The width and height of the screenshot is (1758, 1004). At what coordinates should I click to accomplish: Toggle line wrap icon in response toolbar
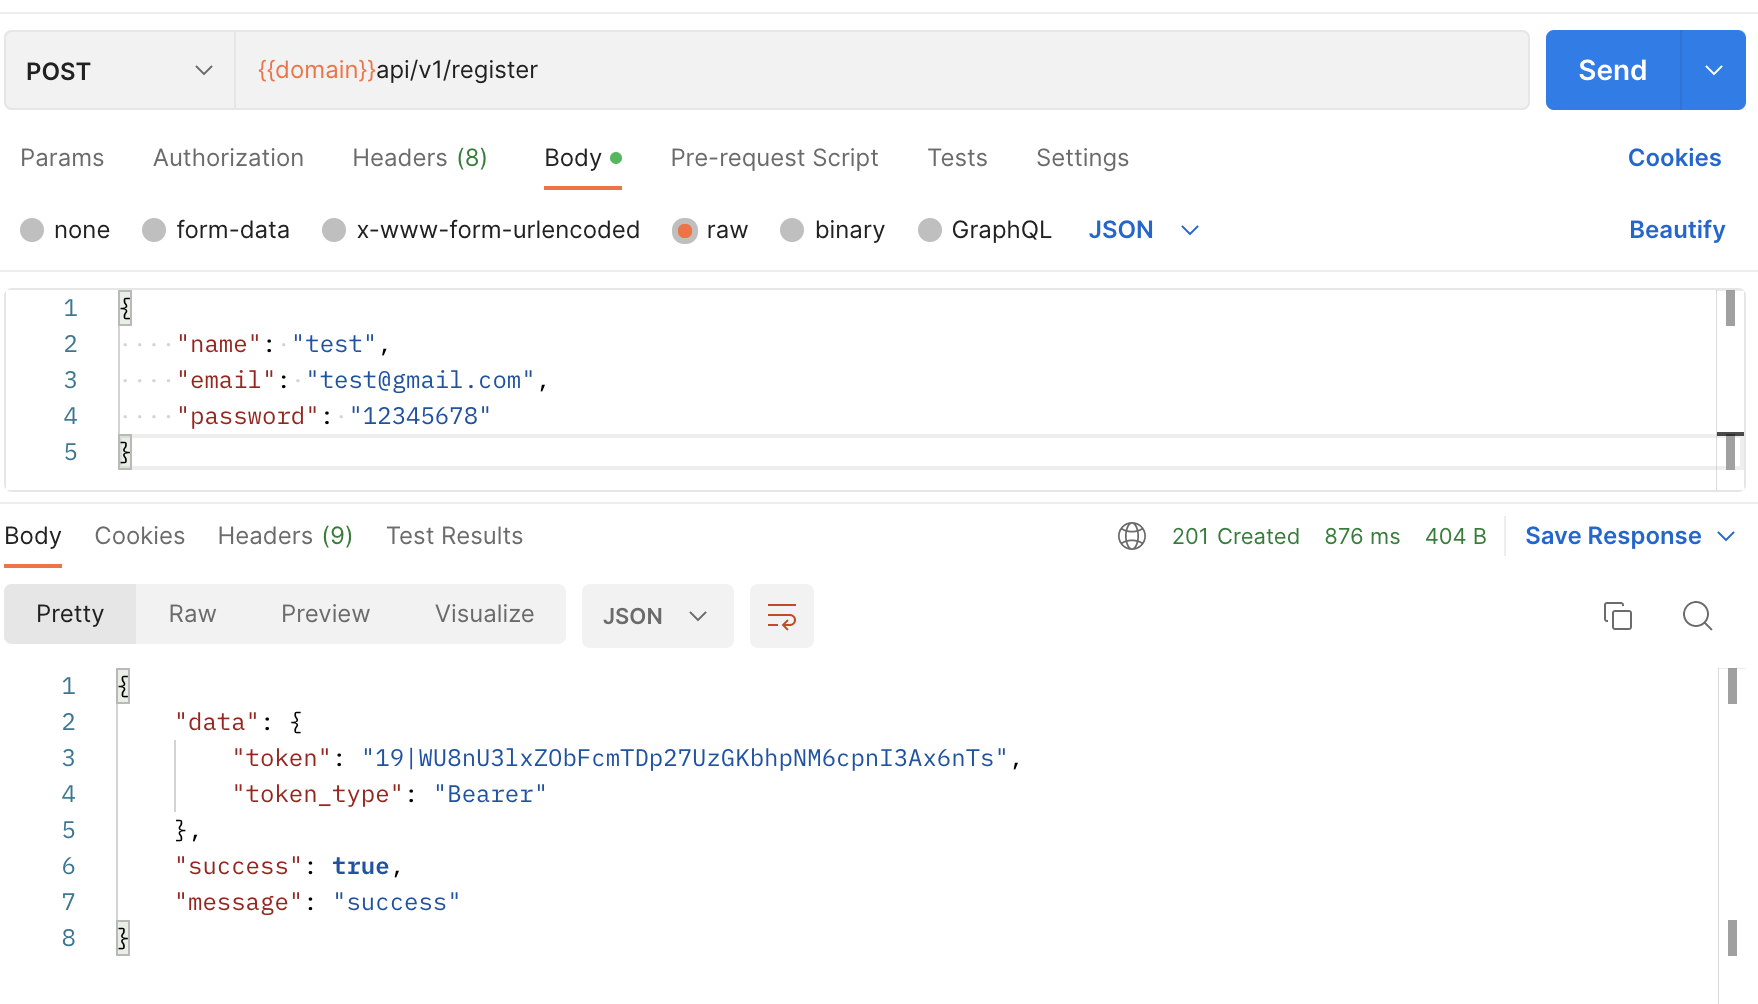(781, 616)
